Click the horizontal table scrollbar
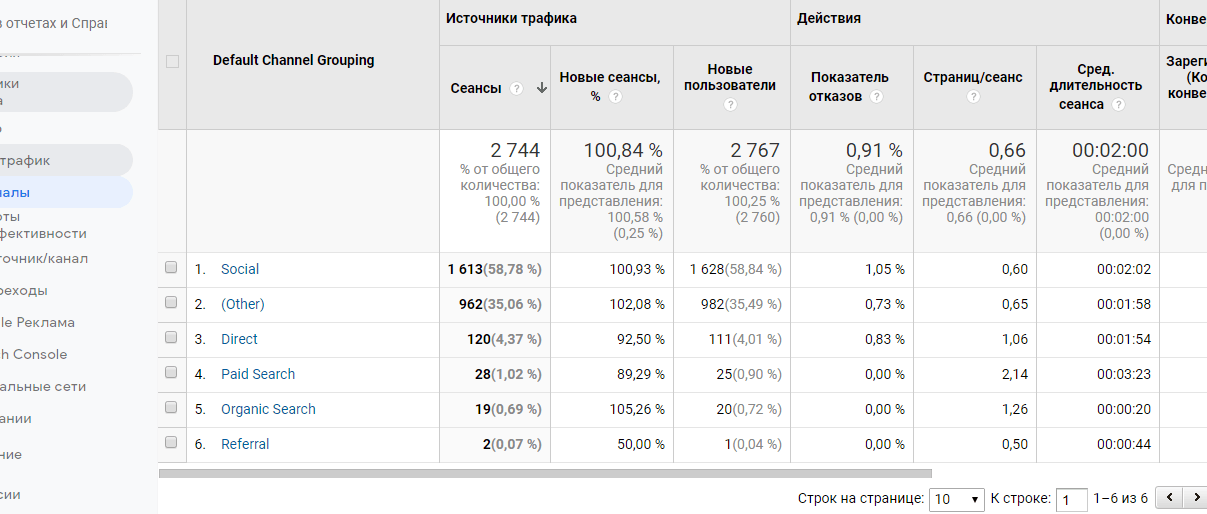Image resolution: width=1207 pixels, height=514 pixels. pos(545,473)
